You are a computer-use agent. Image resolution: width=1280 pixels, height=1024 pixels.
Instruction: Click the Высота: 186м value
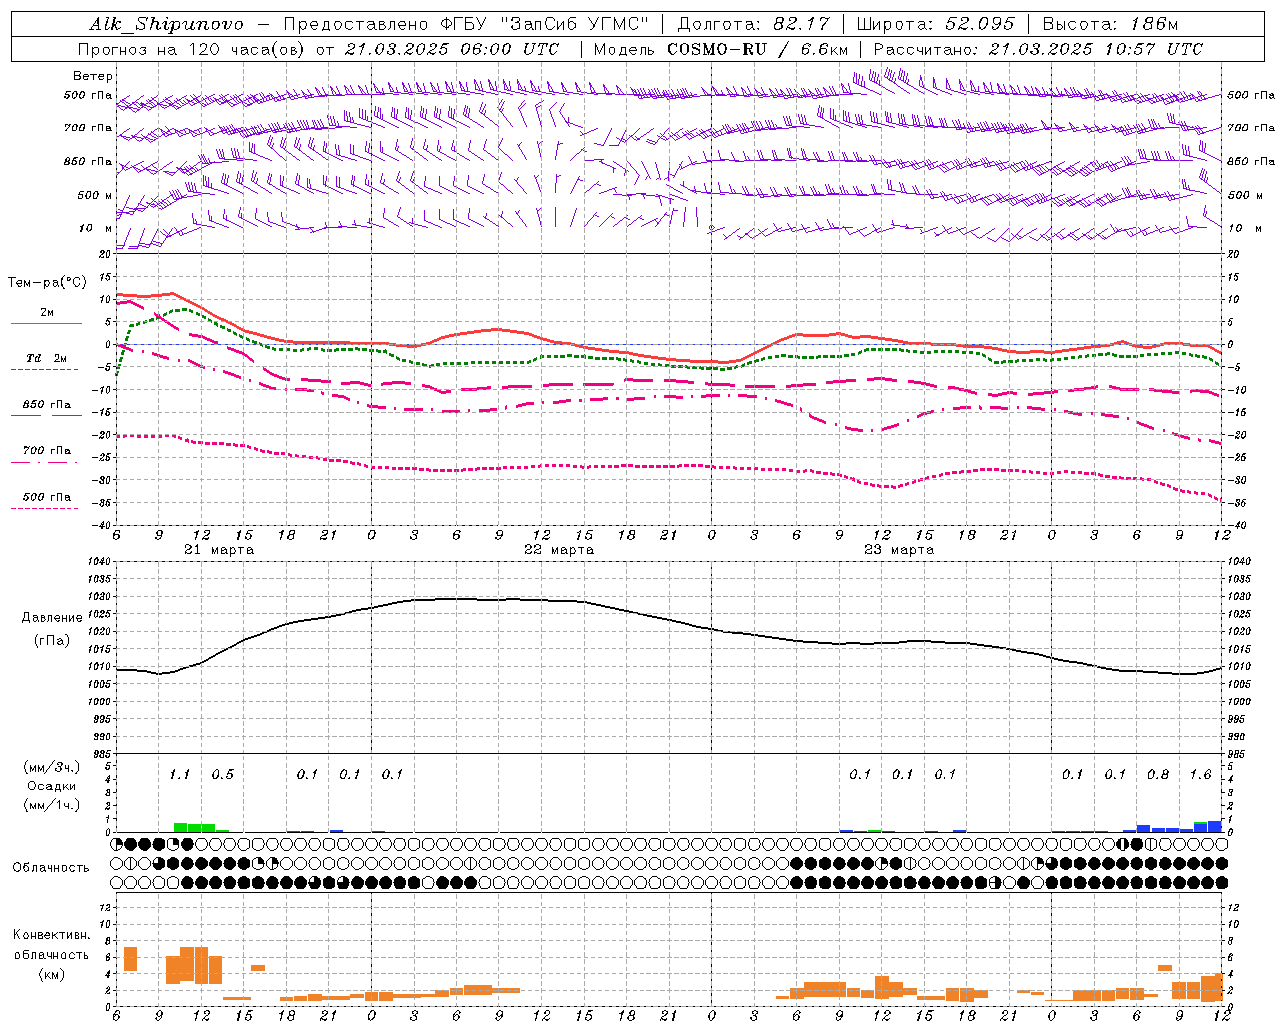click(x=1110, y=24)
